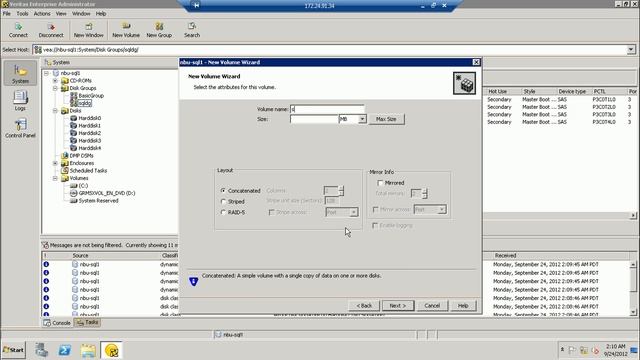Select Harddisk3 in the tree
The image size is (640, 360).
(x=89, y=140)
